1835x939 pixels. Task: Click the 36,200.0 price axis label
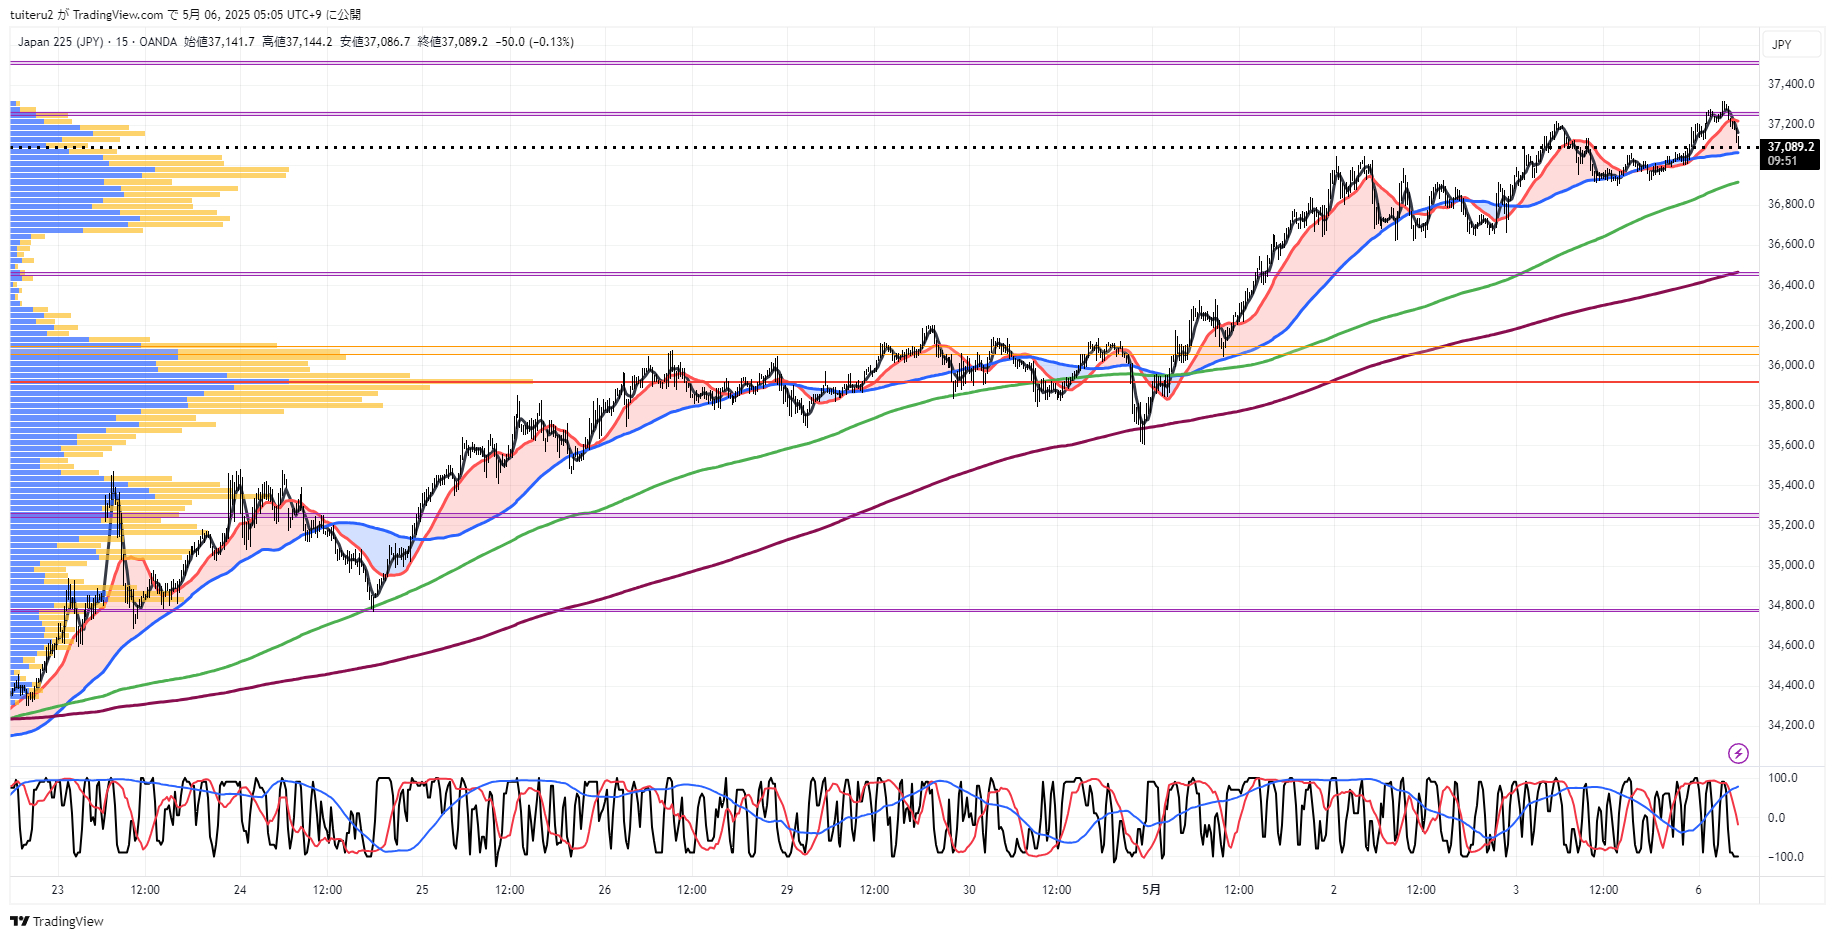(x=1791, y=325)
